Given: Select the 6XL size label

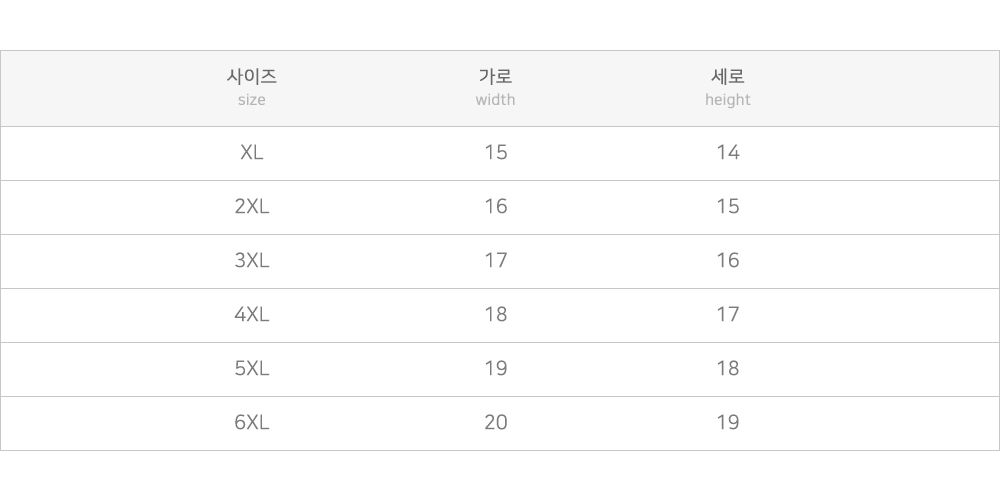Looking at the screenshot, I should [252, 423].
